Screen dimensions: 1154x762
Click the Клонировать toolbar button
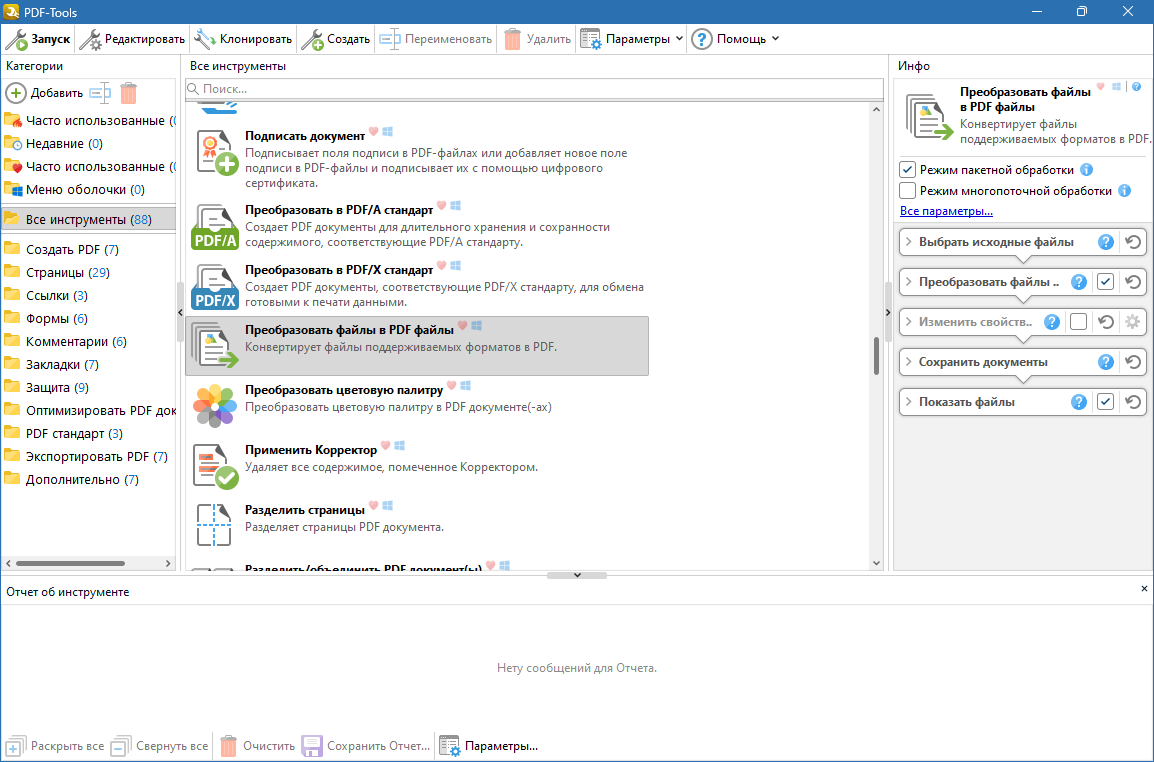(x=244, y=39)
